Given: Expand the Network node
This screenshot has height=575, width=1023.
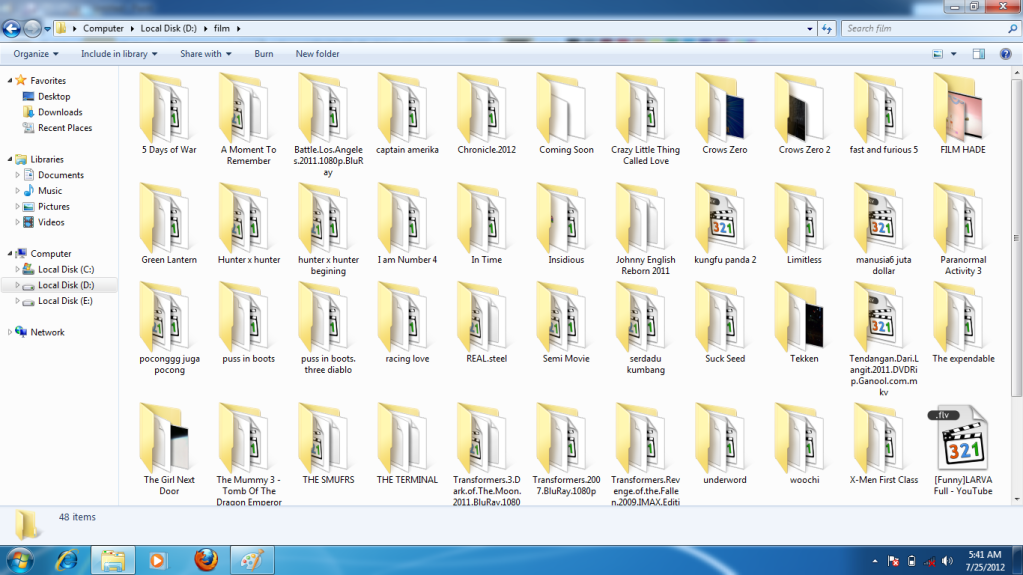Looking at the screenshot, I should click(x=10, y=332).
